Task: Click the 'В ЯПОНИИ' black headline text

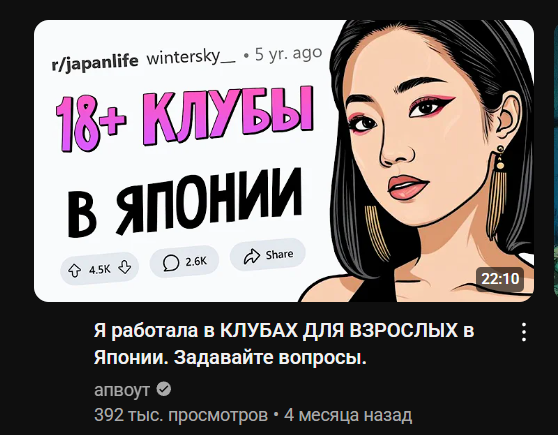Action: click(185, 203)
